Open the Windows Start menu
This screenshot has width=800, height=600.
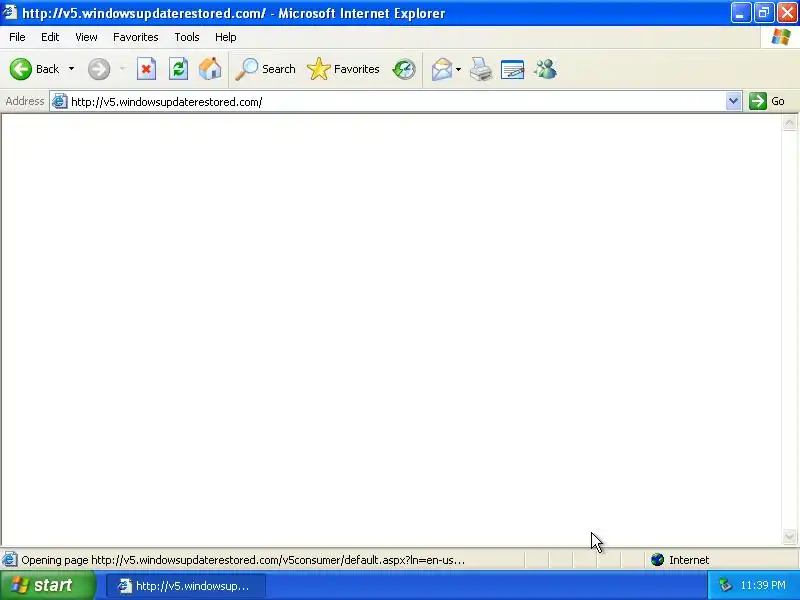tap(47, 585)
